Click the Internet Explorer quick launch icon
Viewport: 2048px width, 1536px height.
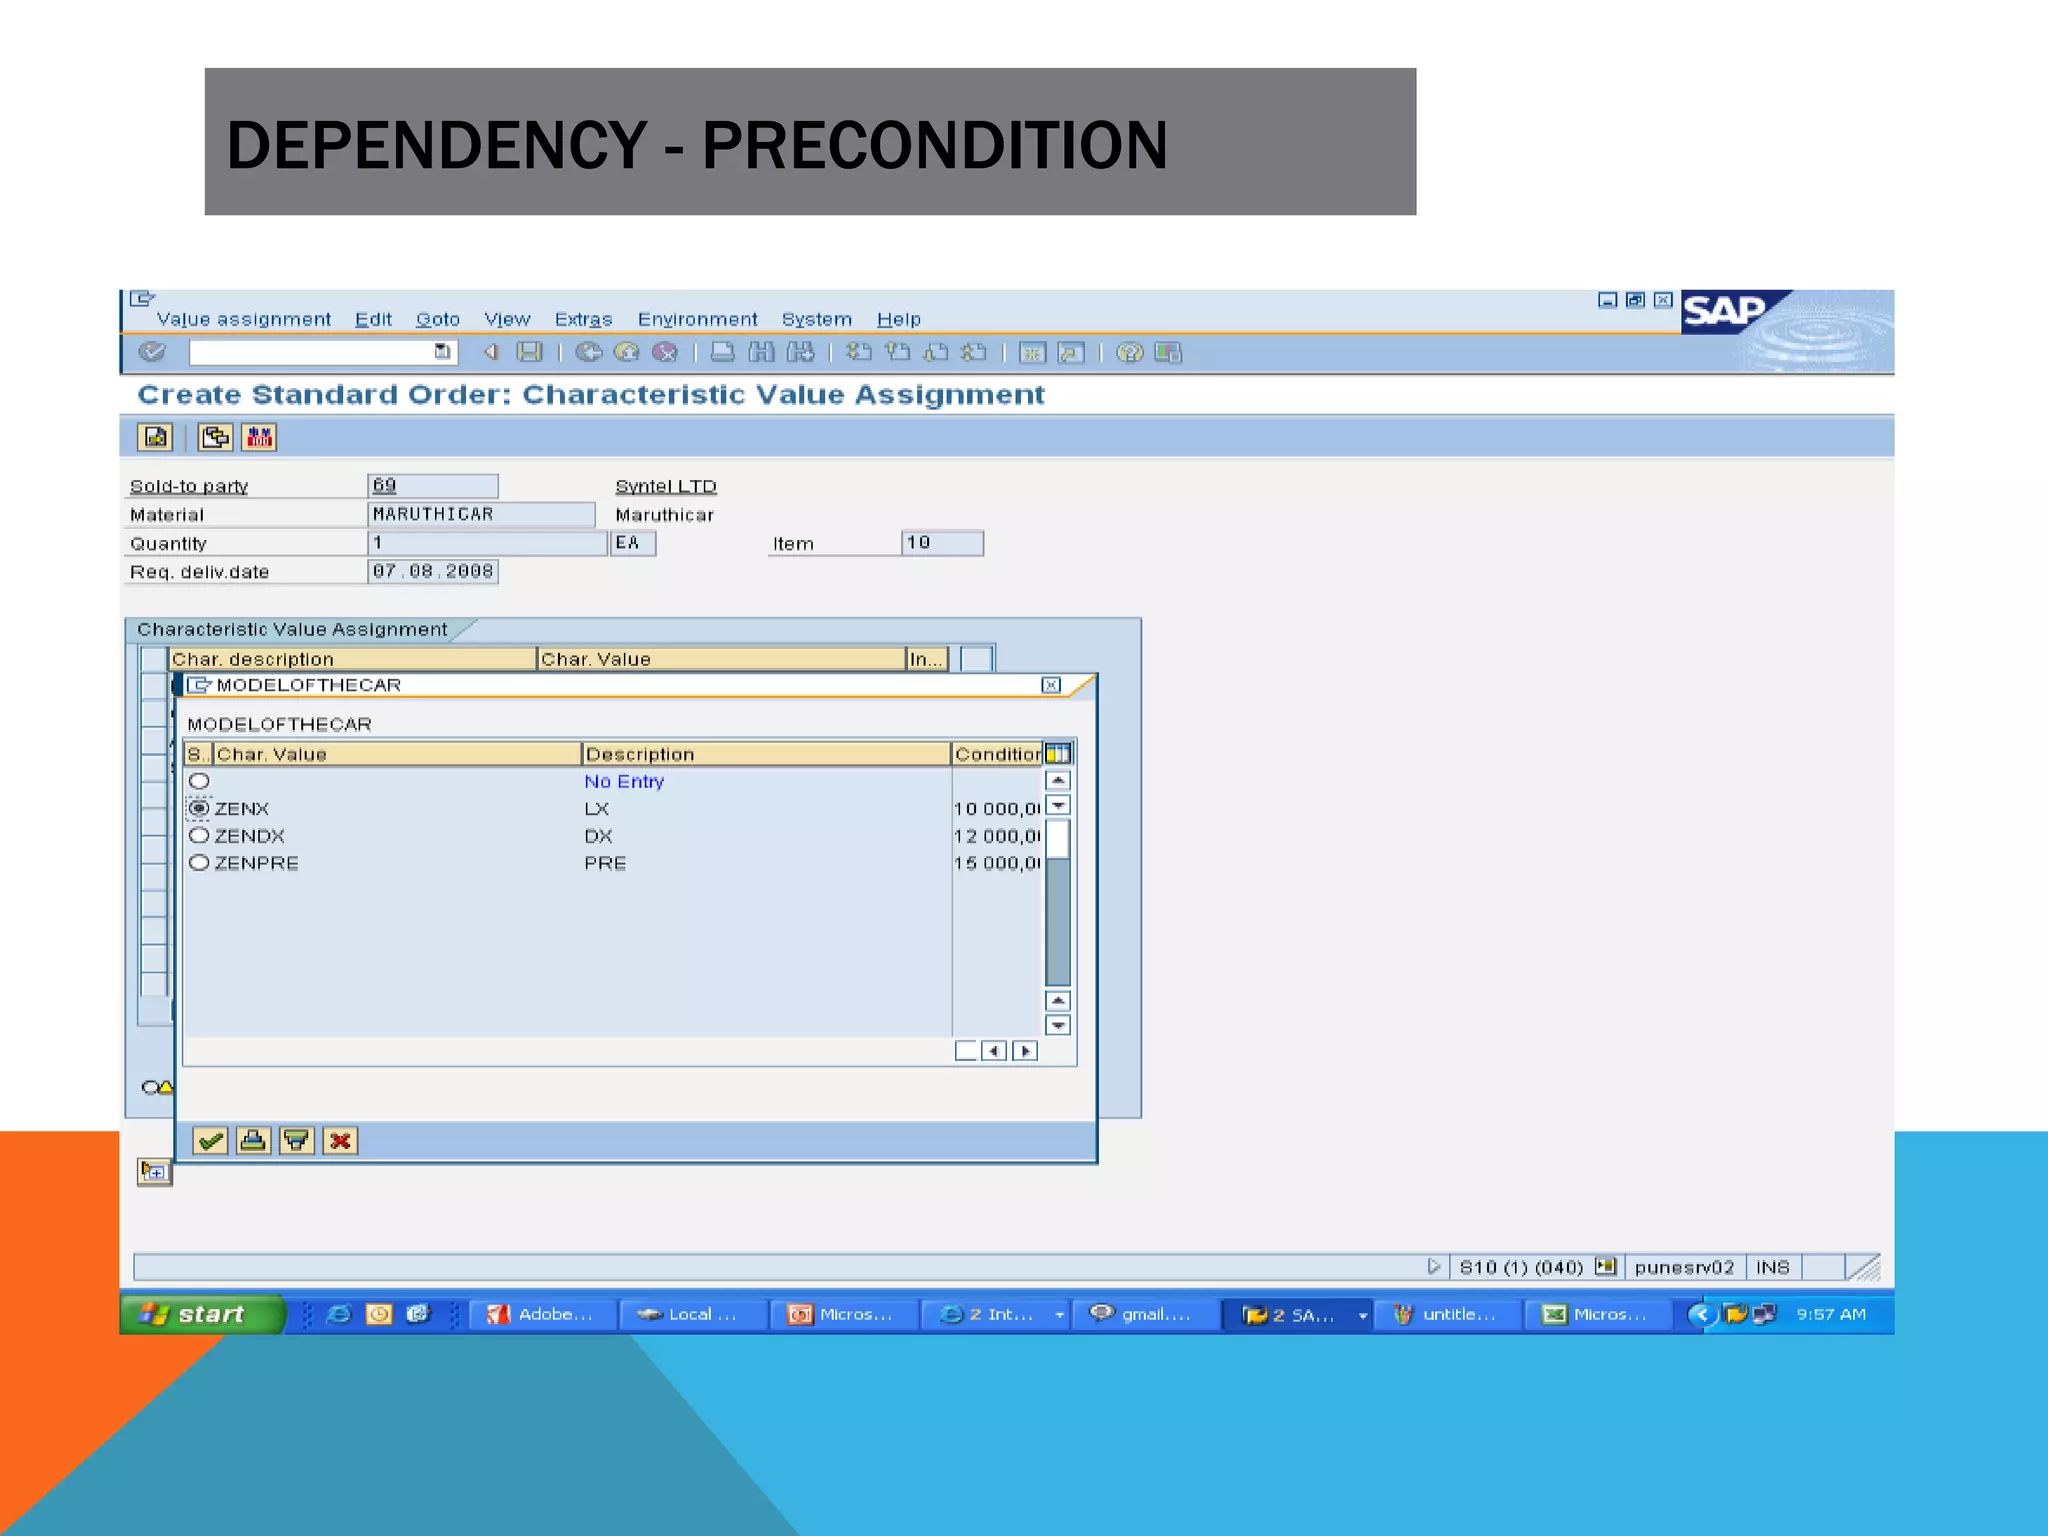point(340,1314)
